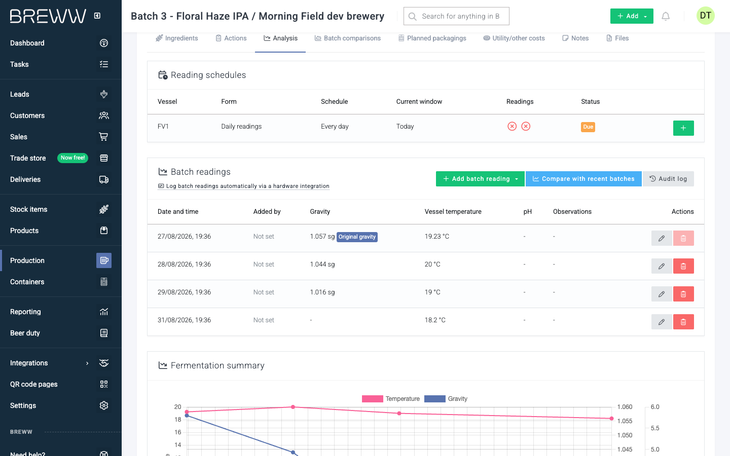This screenshot has width=730, height=456.
Task: Edit the 31/08/2026 reading
Action: [x=661, y=322]
